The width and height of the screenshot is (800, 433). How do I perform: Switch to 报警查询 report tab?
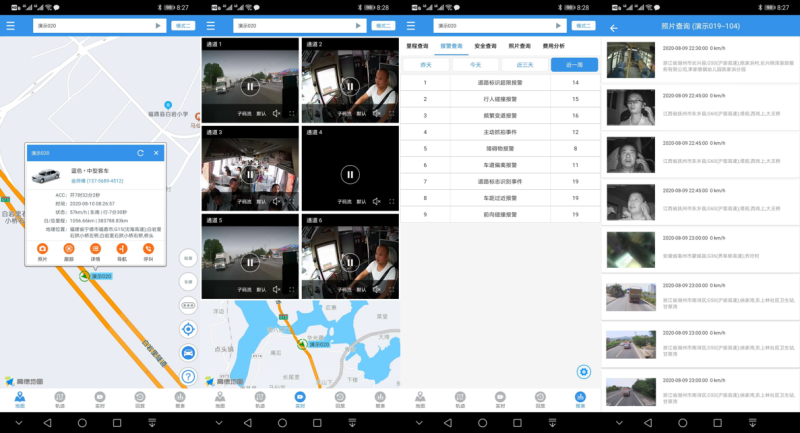click(452, 46)
